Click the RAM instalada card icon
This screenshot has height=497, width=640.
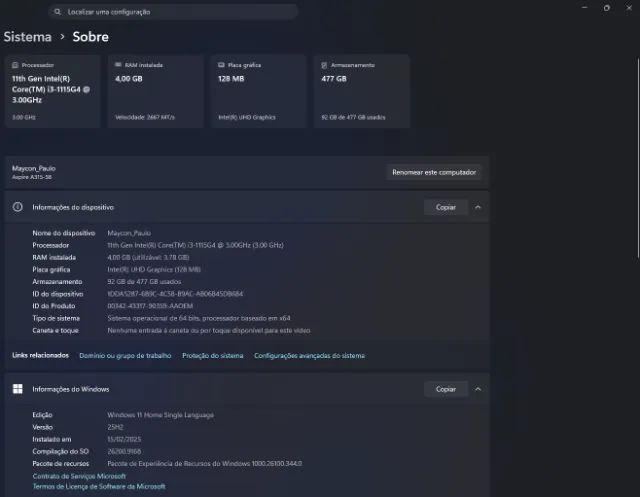click(118, 64)
